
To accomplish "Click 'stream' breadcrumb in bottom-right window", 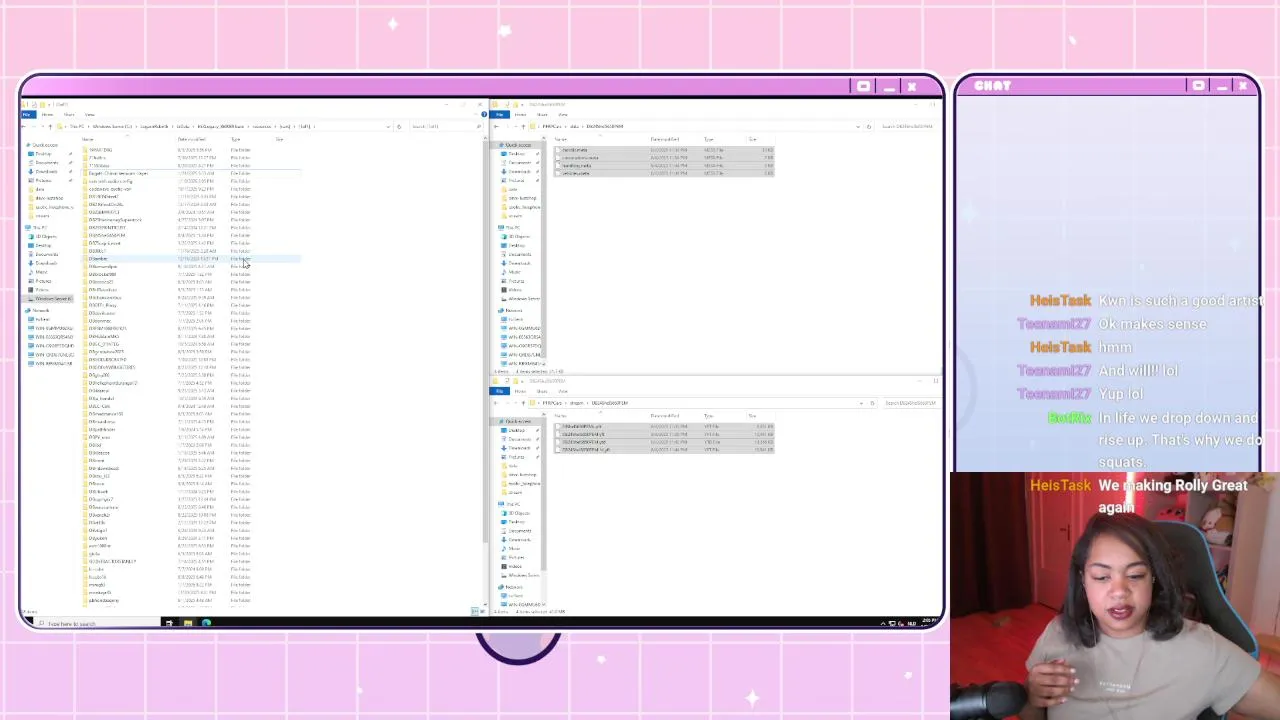I will [x=577, y=403].
